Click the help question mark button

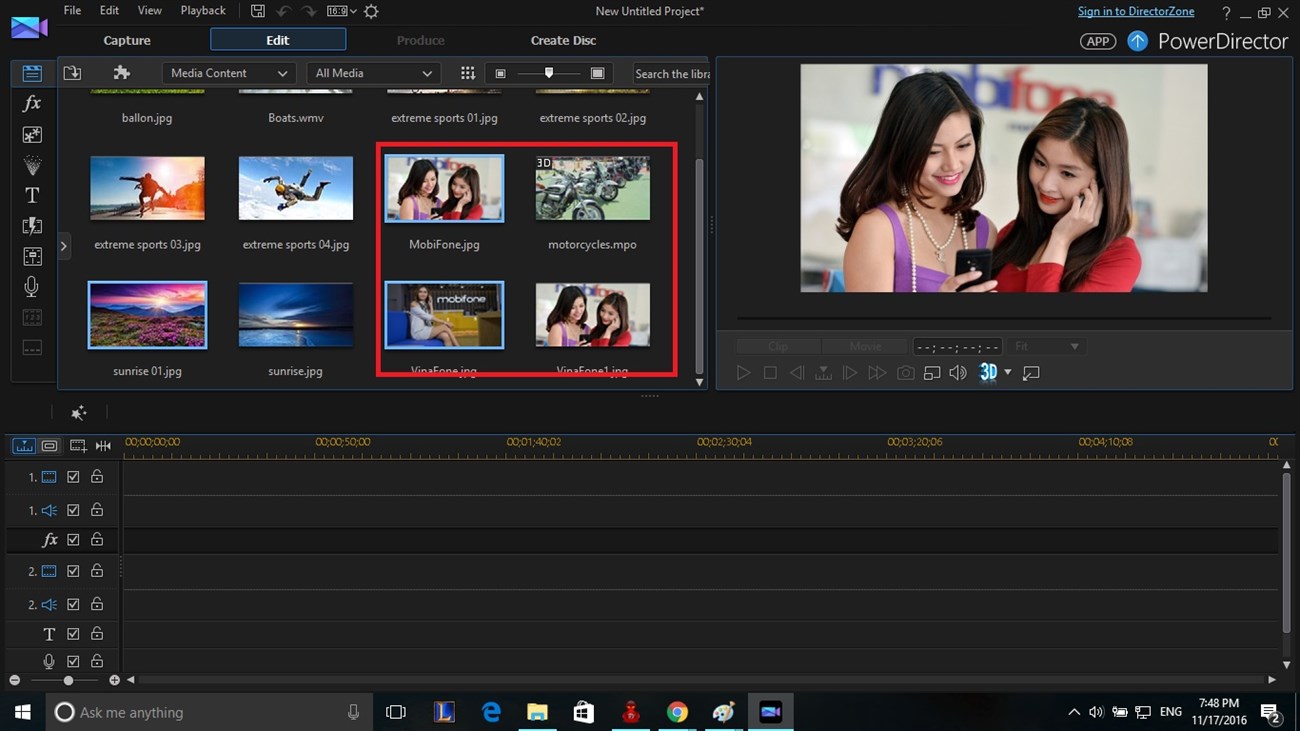(1227, 12)
